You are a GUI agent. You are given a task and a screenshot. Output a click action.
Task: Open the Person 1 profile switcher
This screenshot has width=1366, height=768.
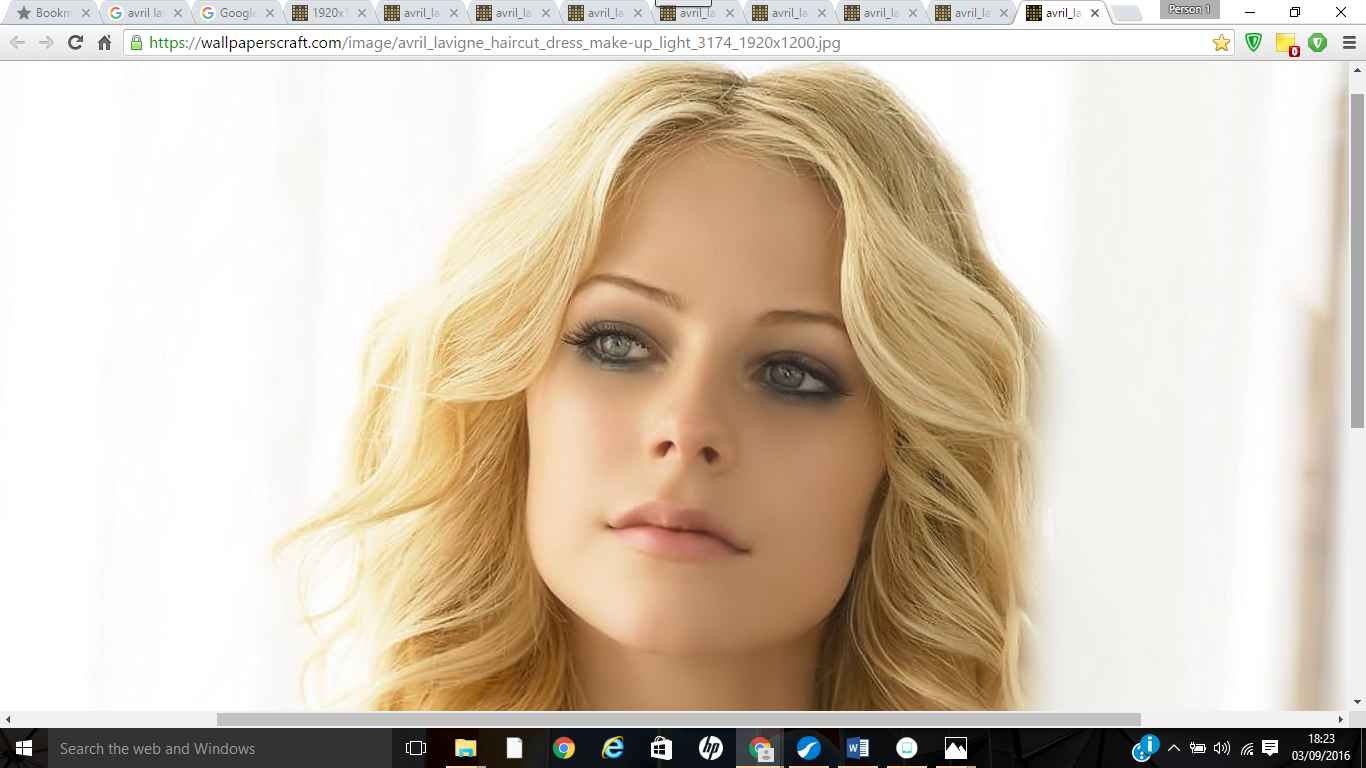pyautogui.click(x=1189, y=10)
